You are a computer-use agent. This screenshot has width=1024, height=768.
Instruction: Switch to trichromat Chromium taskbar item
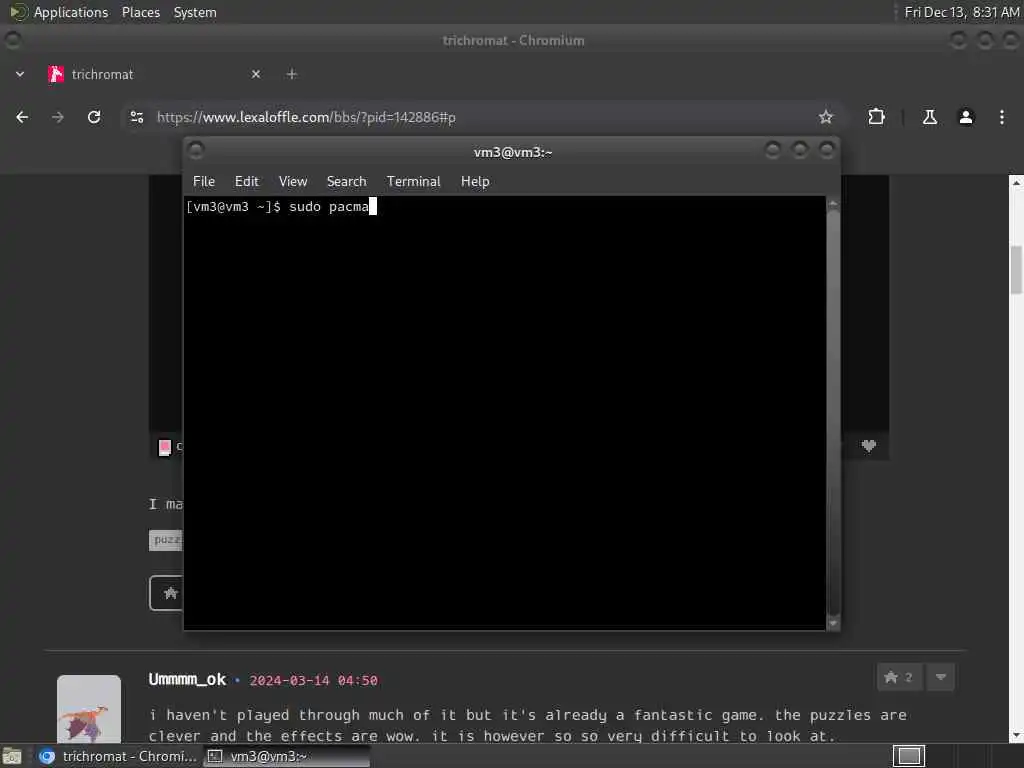click(x=118, y=756)
